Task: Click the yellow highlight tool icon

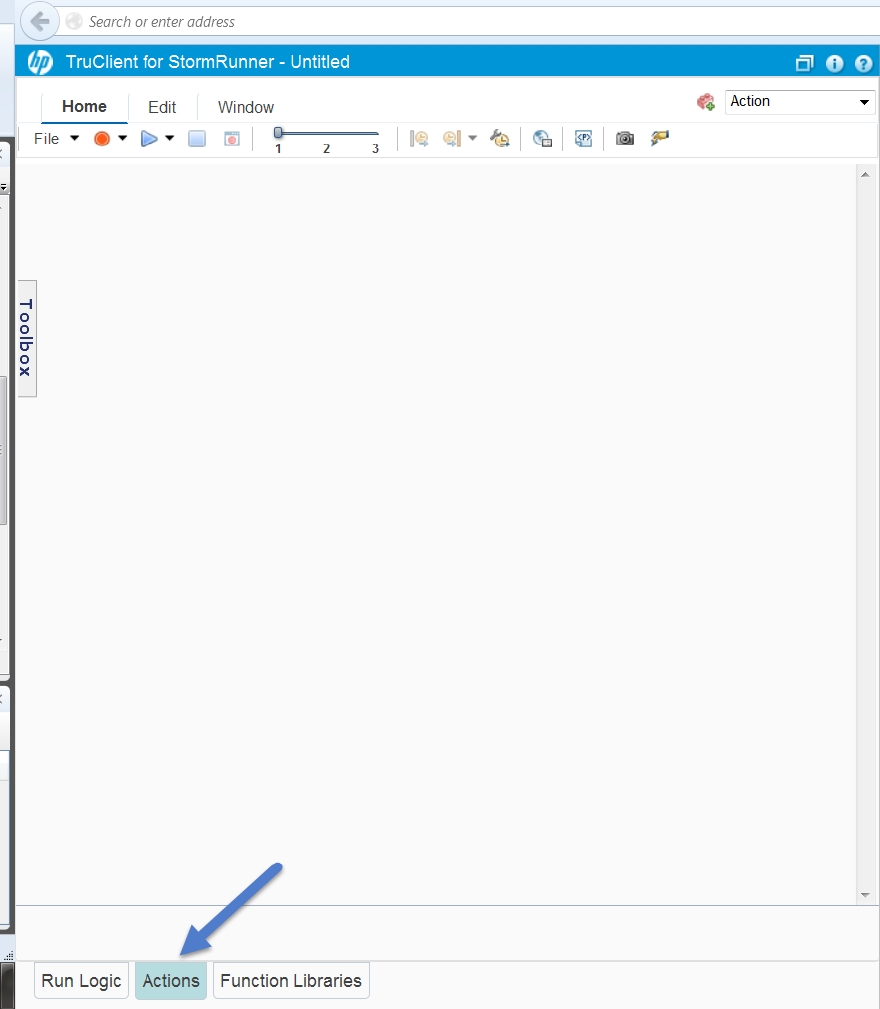Action: click(x=659, y=138)
